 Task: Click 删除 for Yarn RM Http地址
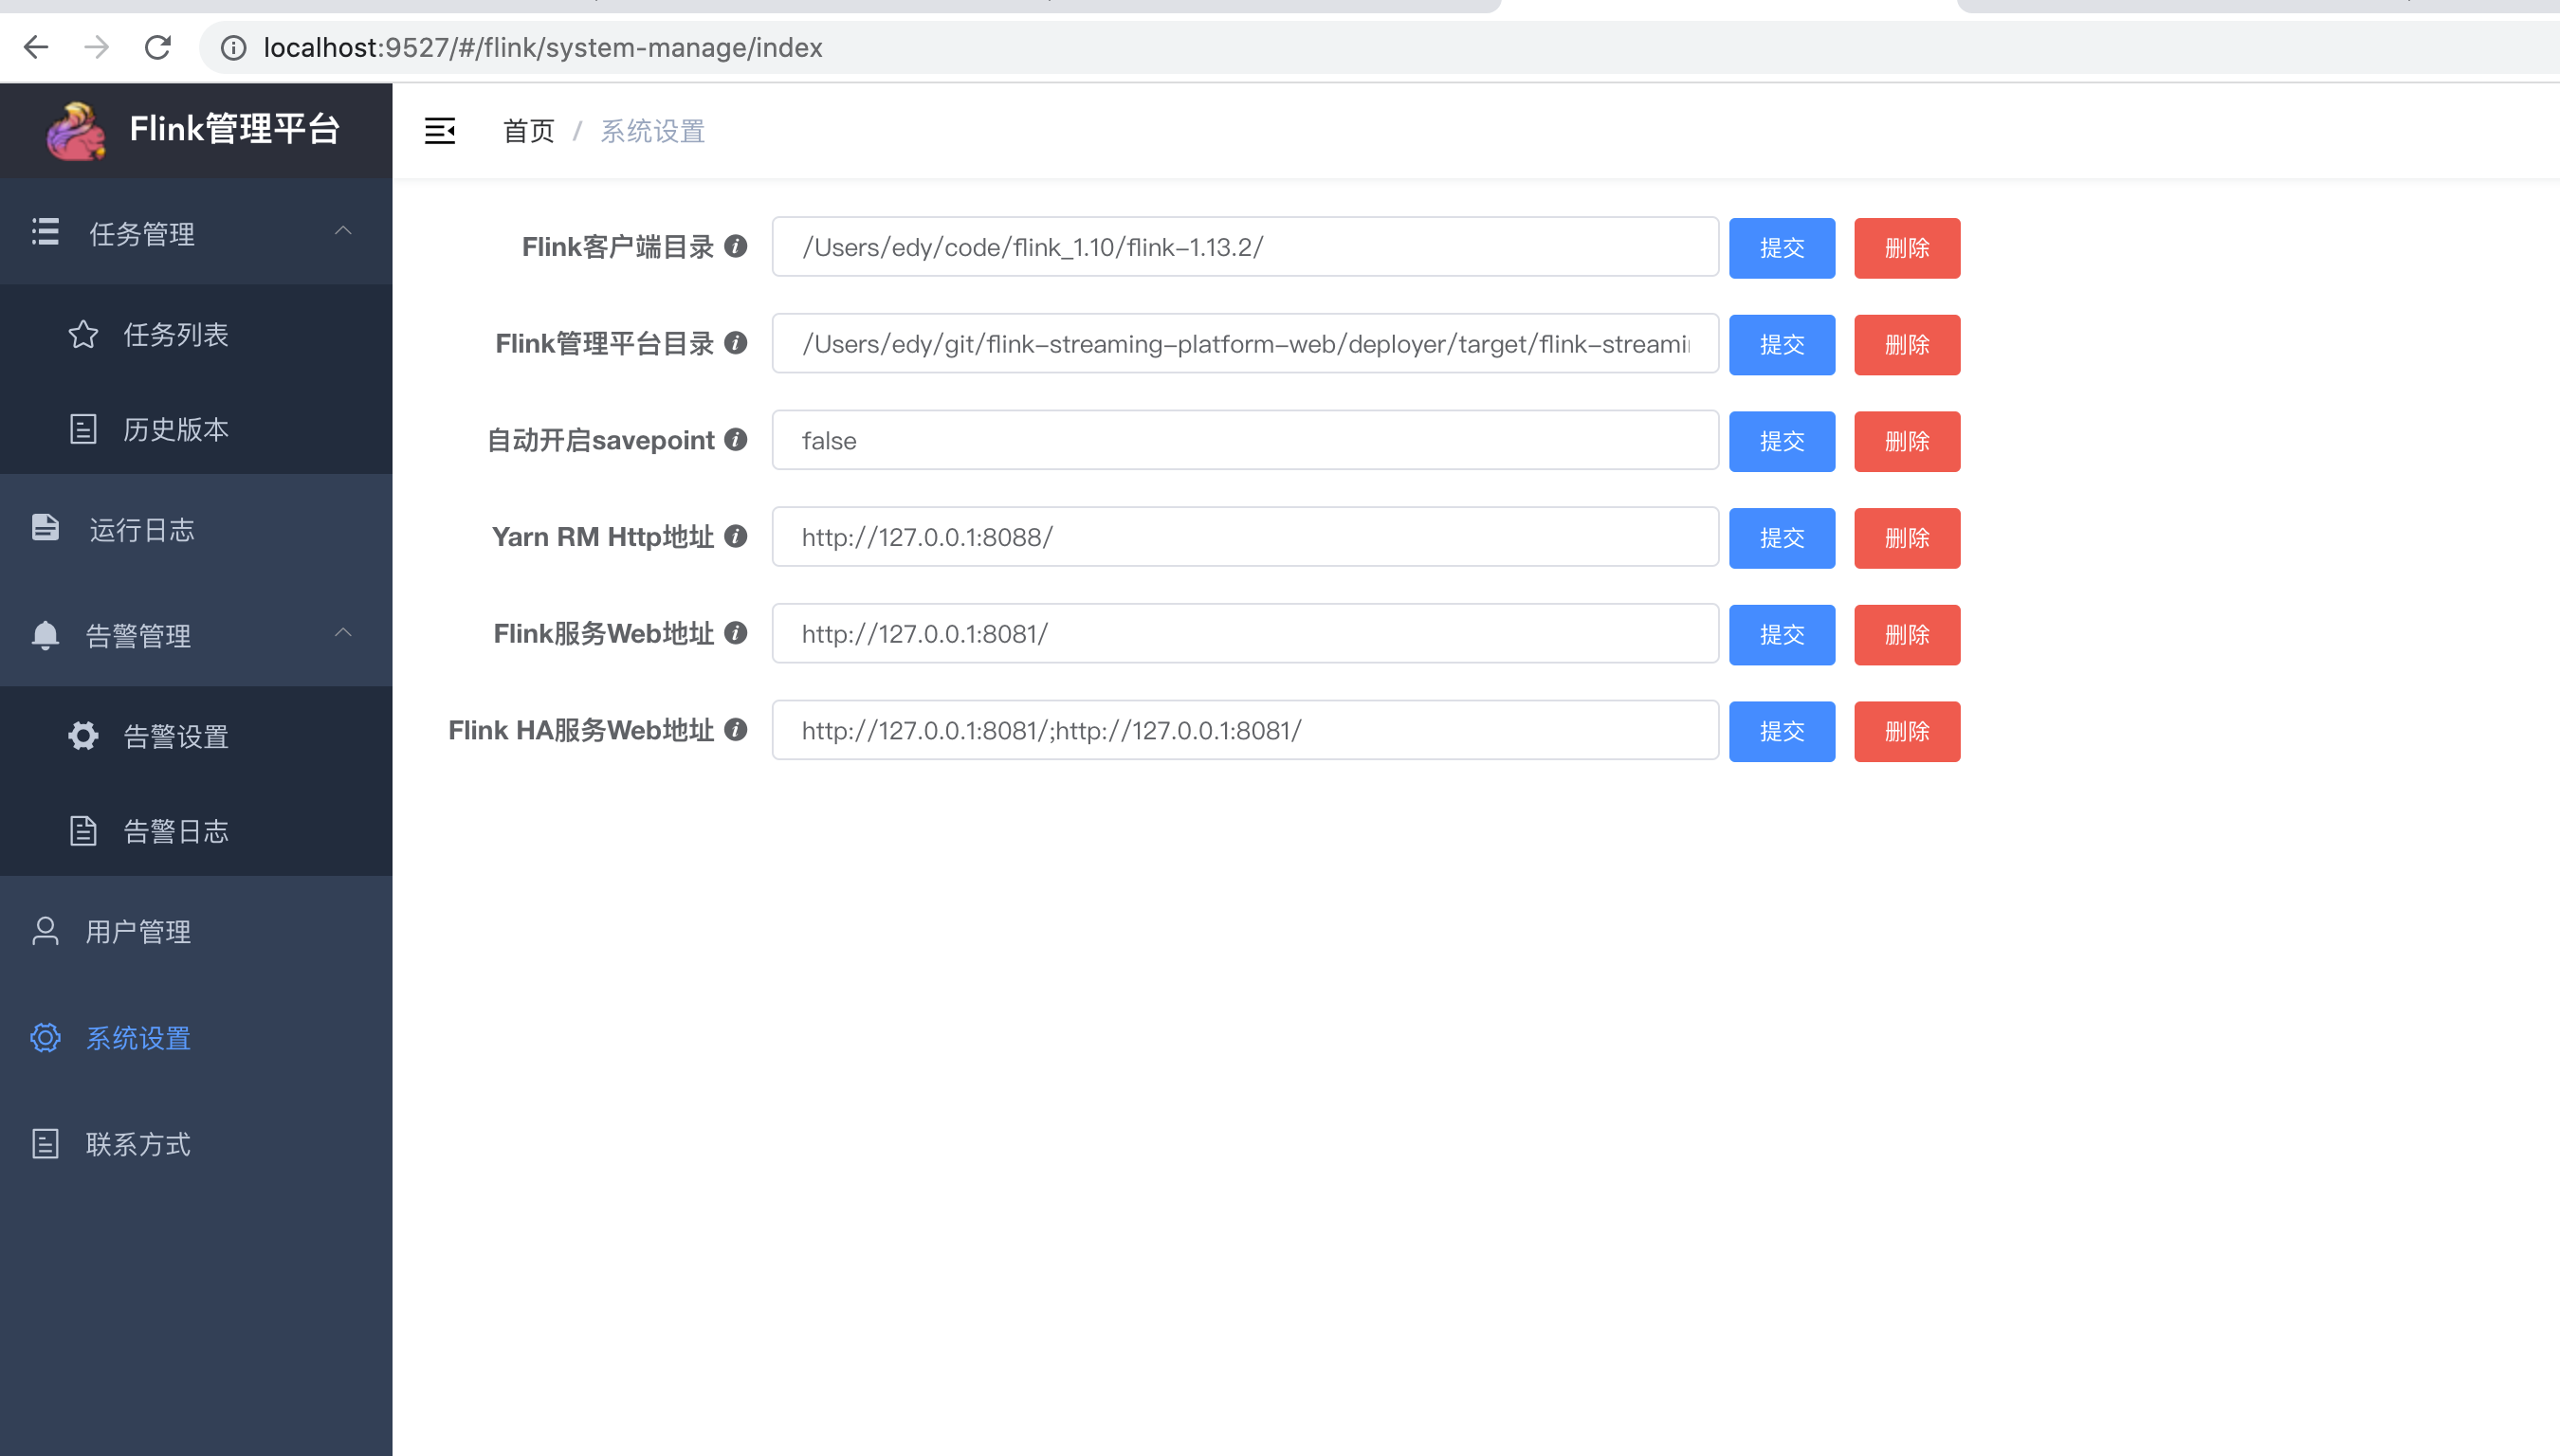tap(1907, 538)
